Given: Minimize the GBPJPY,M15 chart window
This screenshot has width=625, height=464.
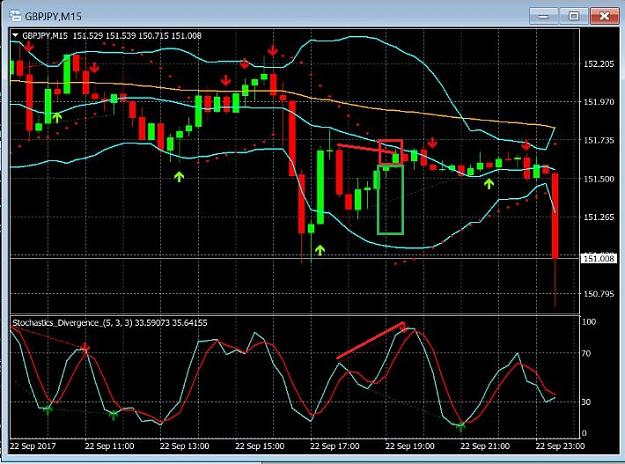Looking at the screenshot, I should tap(543, 16).
